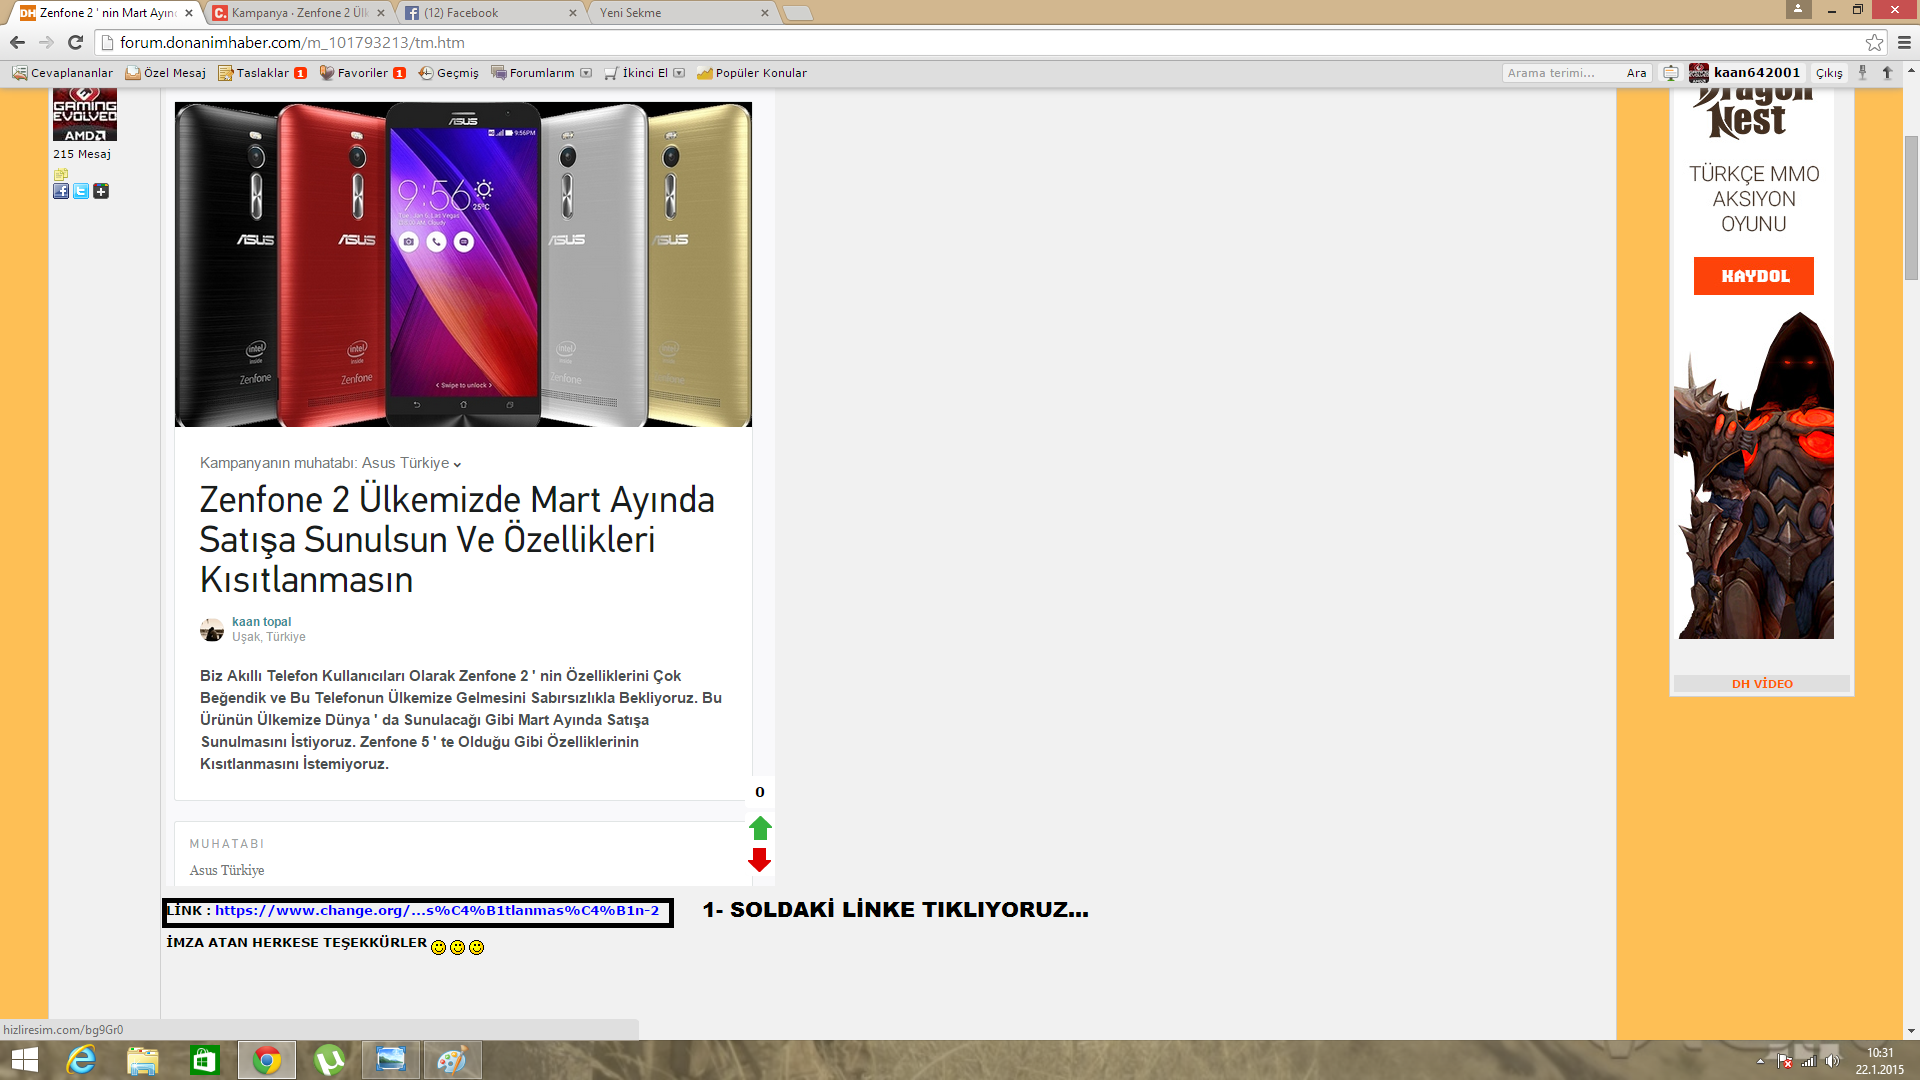Click the Chrome user profile button

[x=1797, y=9]
